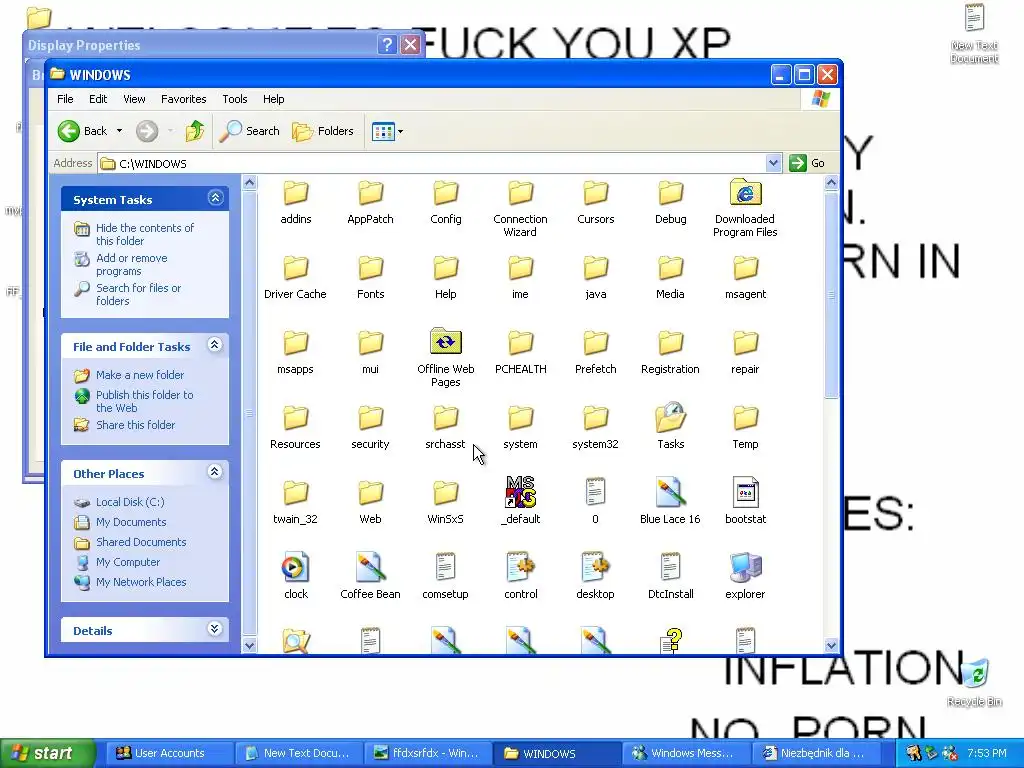The height and width of the screenshot is (768, 1024).
Task: Open the Favorites menu
Action: [x=184, y=99]
